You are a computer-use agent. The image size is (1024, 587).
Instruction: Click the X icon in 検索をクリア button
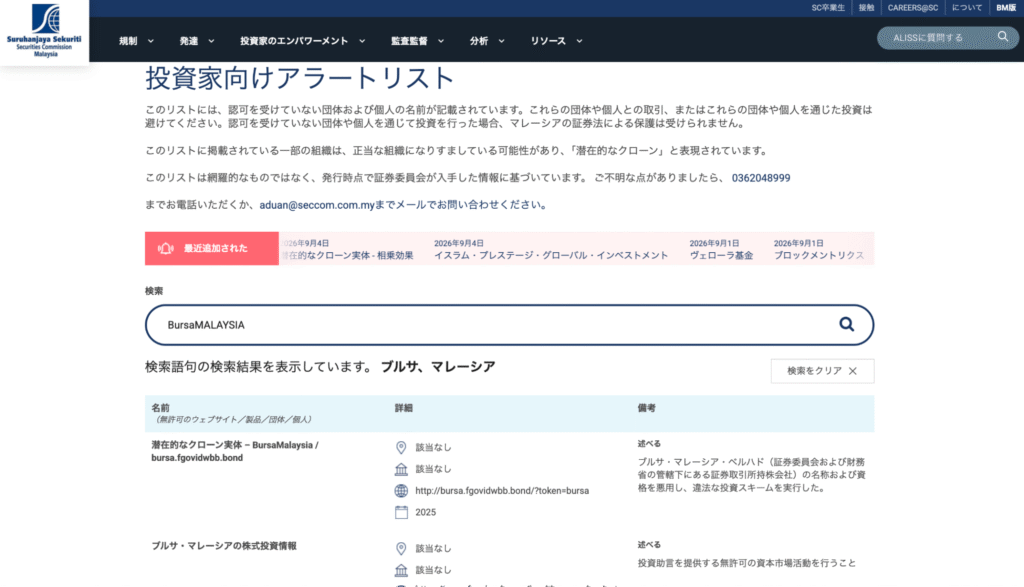click(853, 371)
